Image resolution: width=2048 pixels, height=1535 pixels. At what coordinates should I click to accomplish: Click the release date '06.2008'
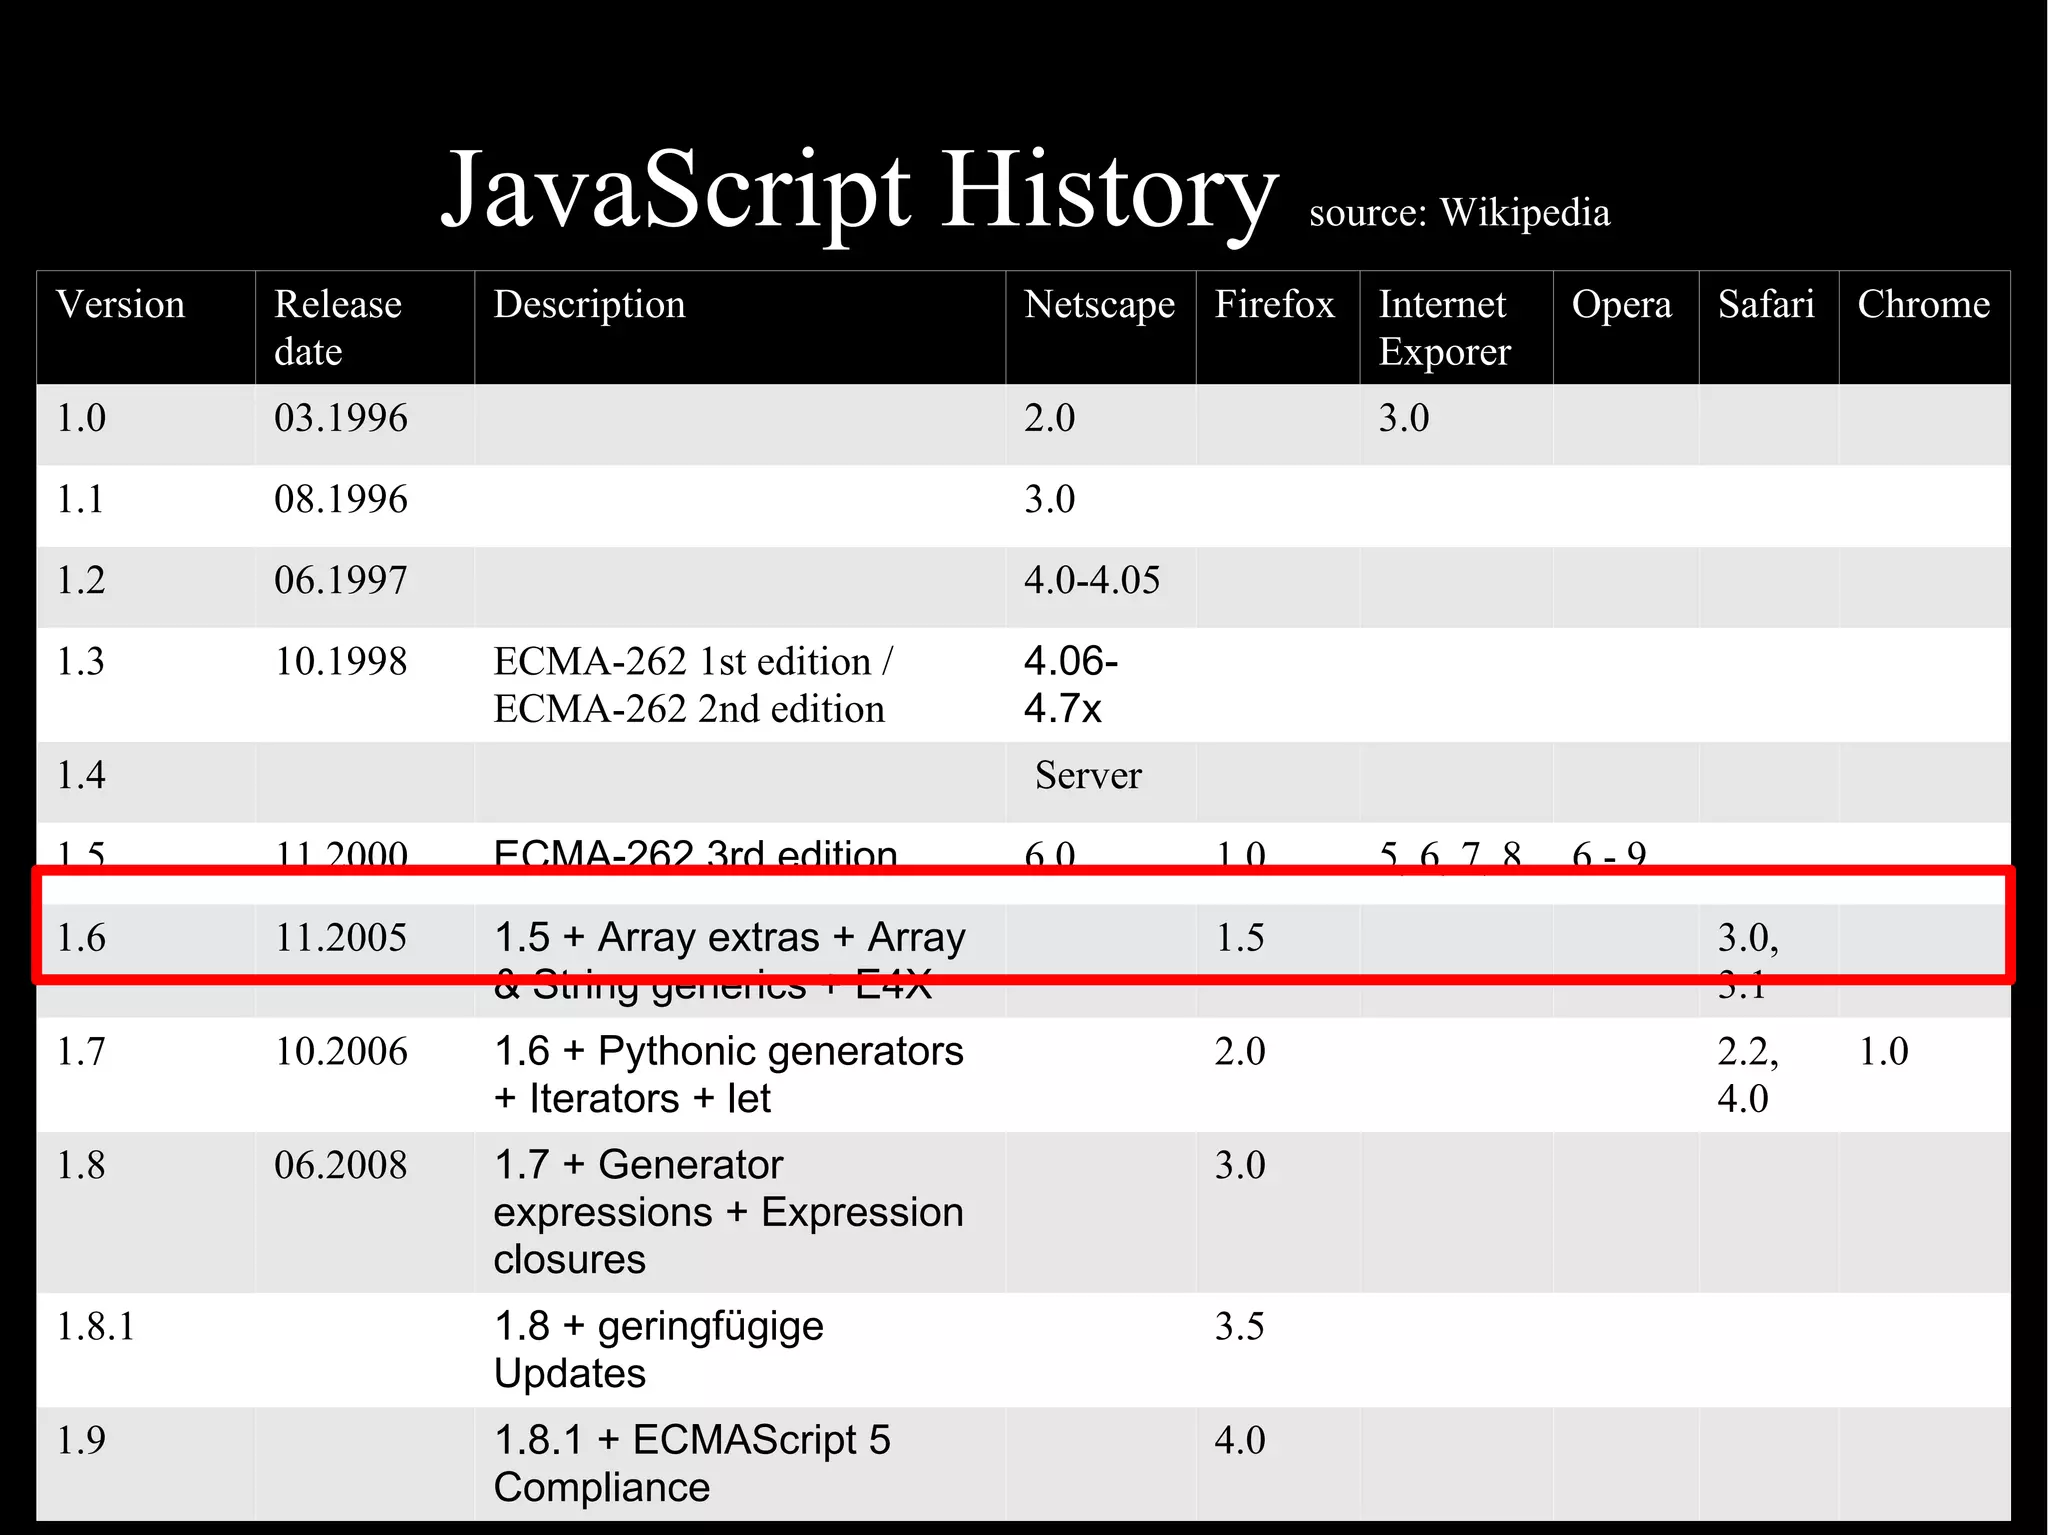341,1166
